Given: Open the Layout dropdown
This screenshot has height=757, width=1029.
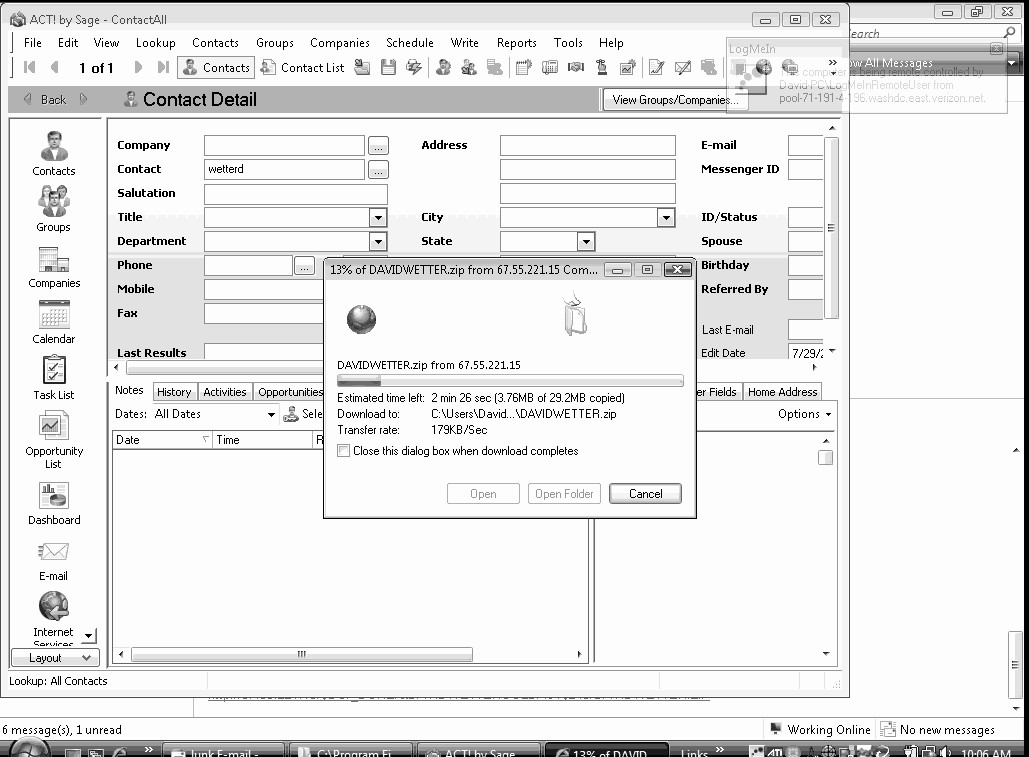Looking at the screenshot, I should pos(55,657).
